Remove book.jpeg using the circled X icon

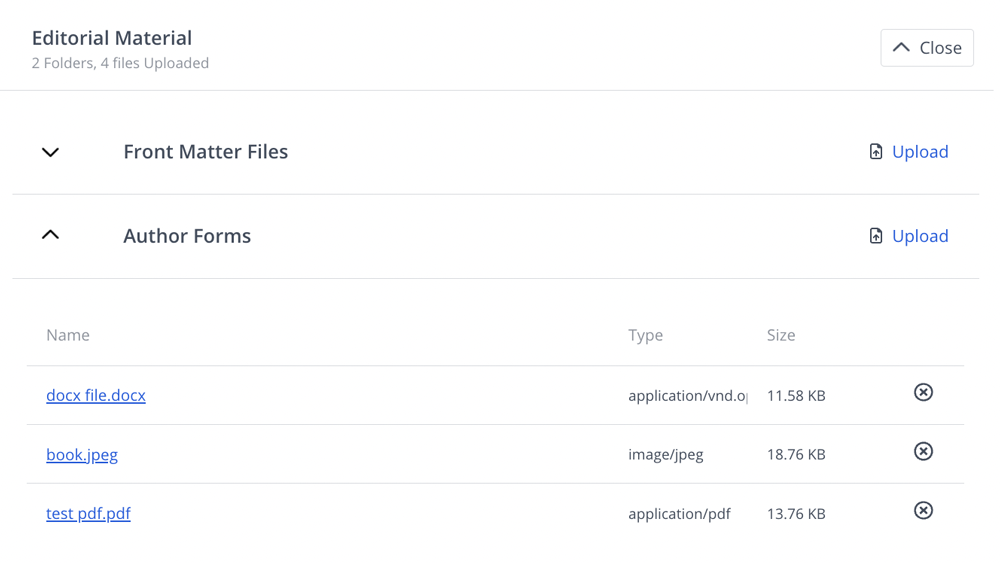tap(923, 451)
